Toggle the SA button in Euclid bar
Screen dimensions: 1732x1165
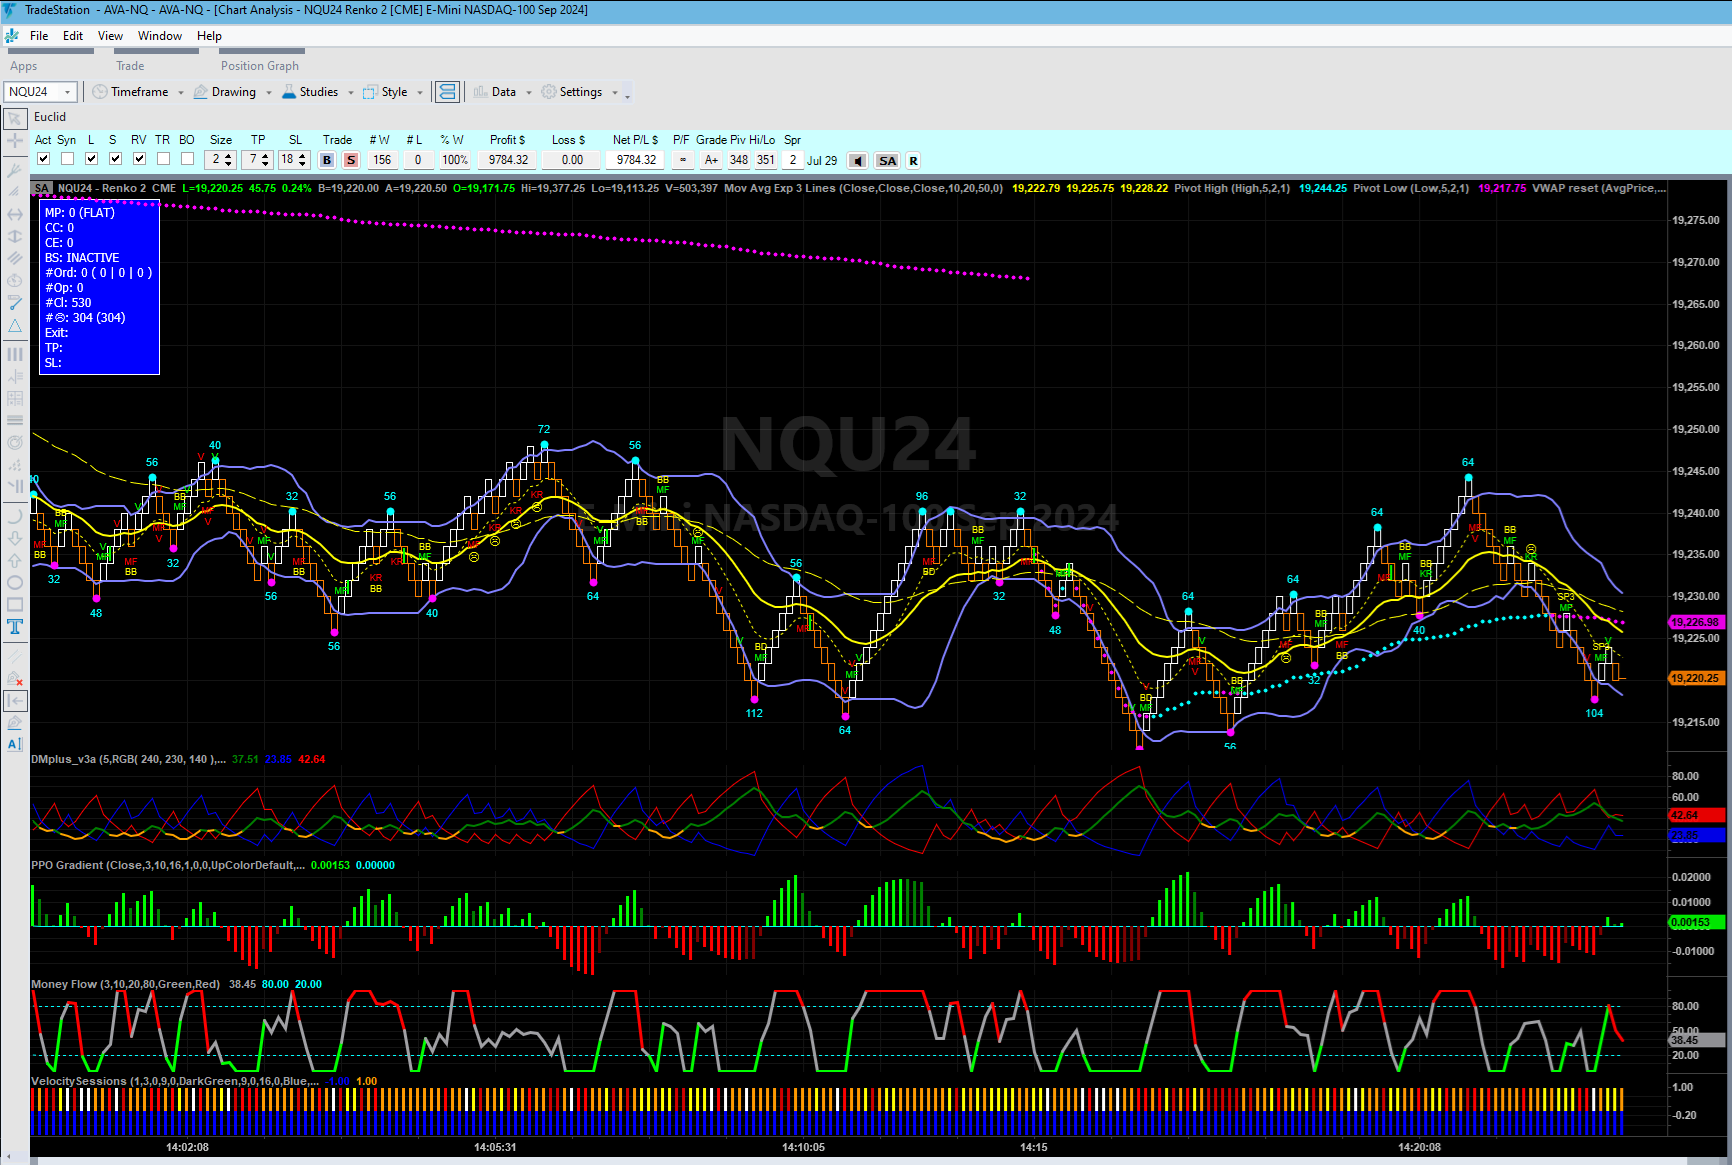887,161
